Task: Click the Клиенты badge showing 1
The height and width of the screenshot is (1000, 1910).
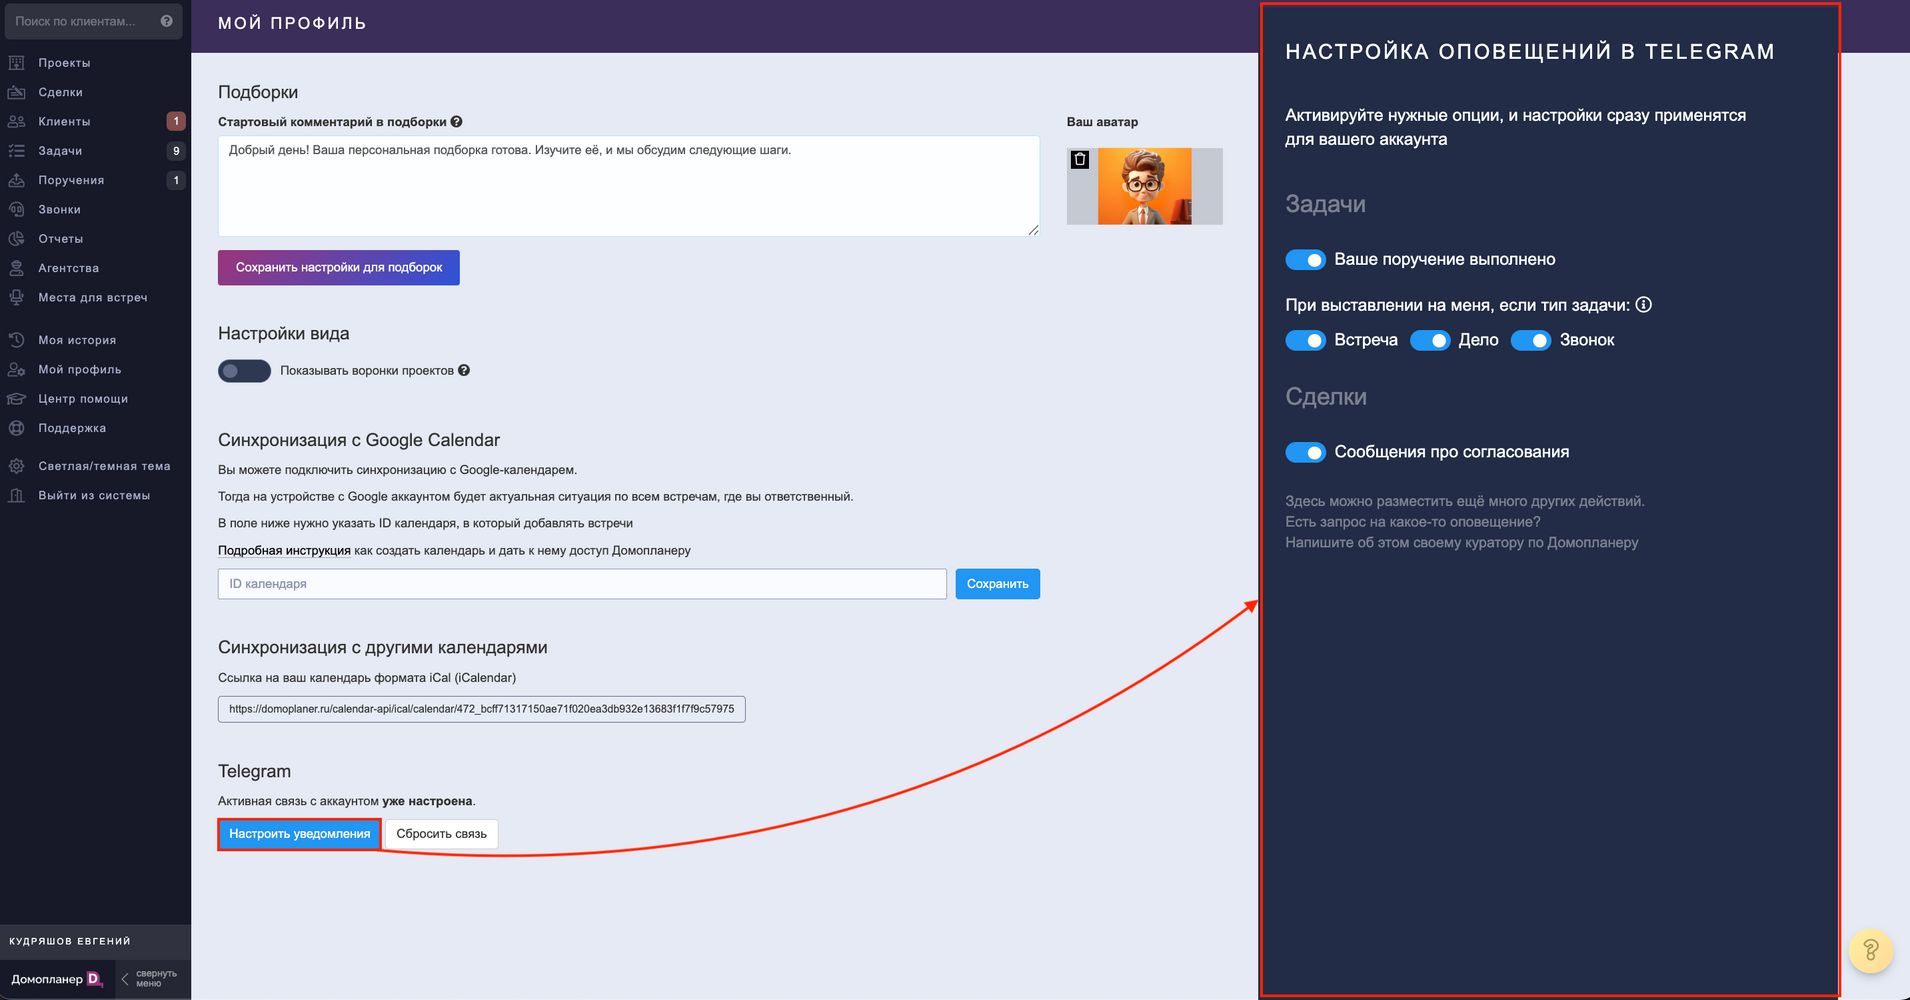Action: coord(176,121)
